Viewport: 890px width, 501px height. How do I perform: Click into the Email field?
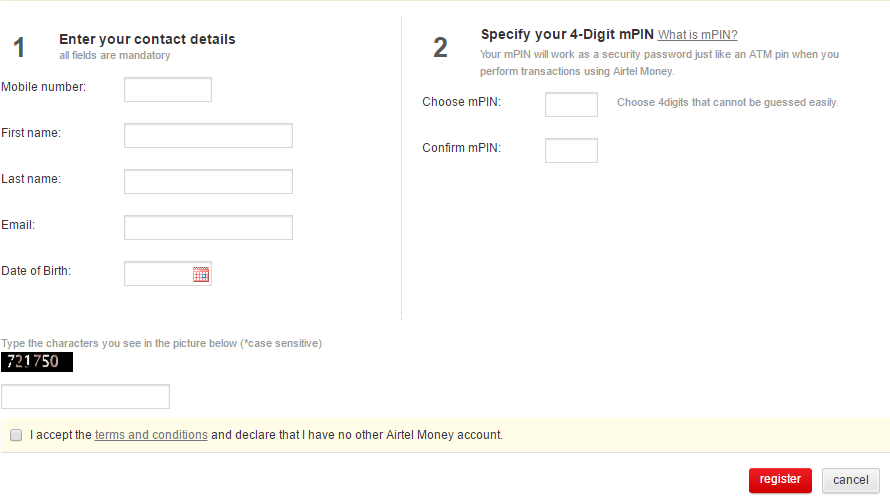pos(208,228)
